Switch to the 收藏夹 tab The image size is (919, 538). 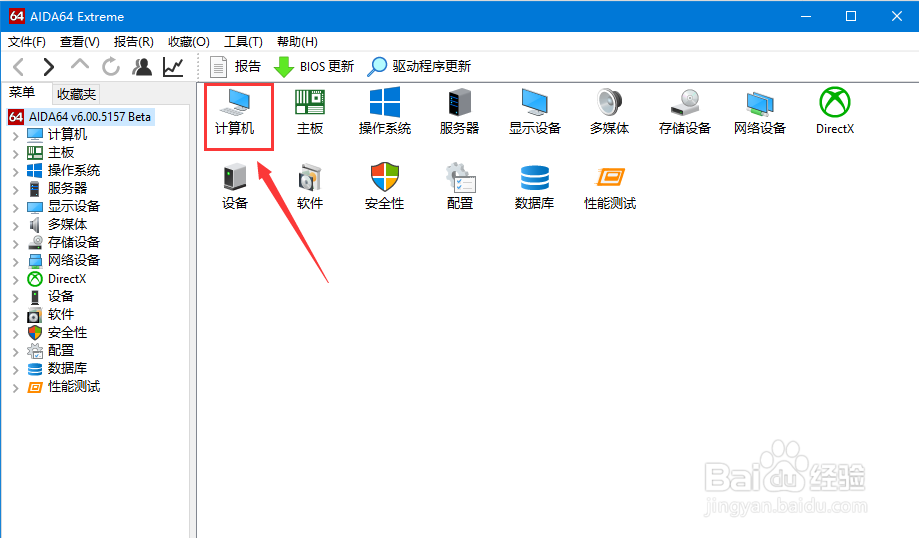coord(76,94)
